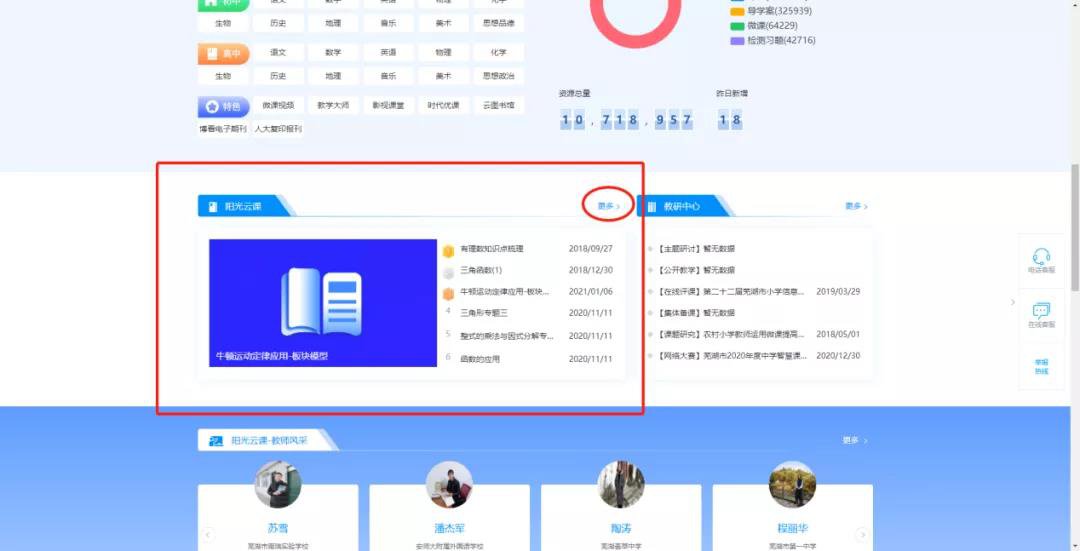Expand 更多 in the 教研中心 section
This screenshot has height=551, width=1080.
(856, 207)
